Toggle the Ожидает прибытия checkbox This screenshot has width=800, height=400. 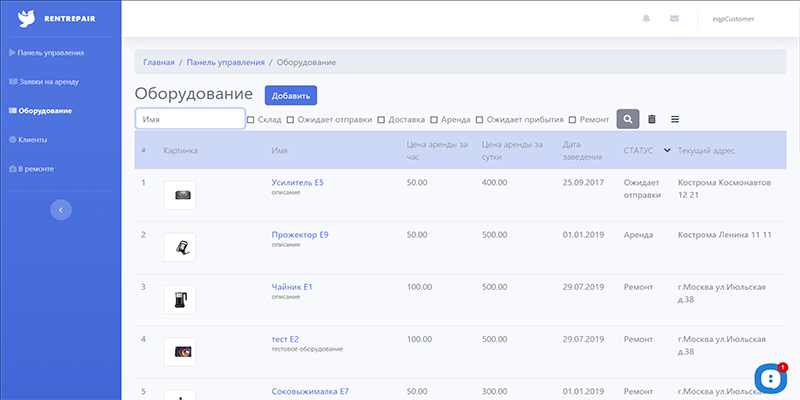pyautogui.click(x=479, y=120)
